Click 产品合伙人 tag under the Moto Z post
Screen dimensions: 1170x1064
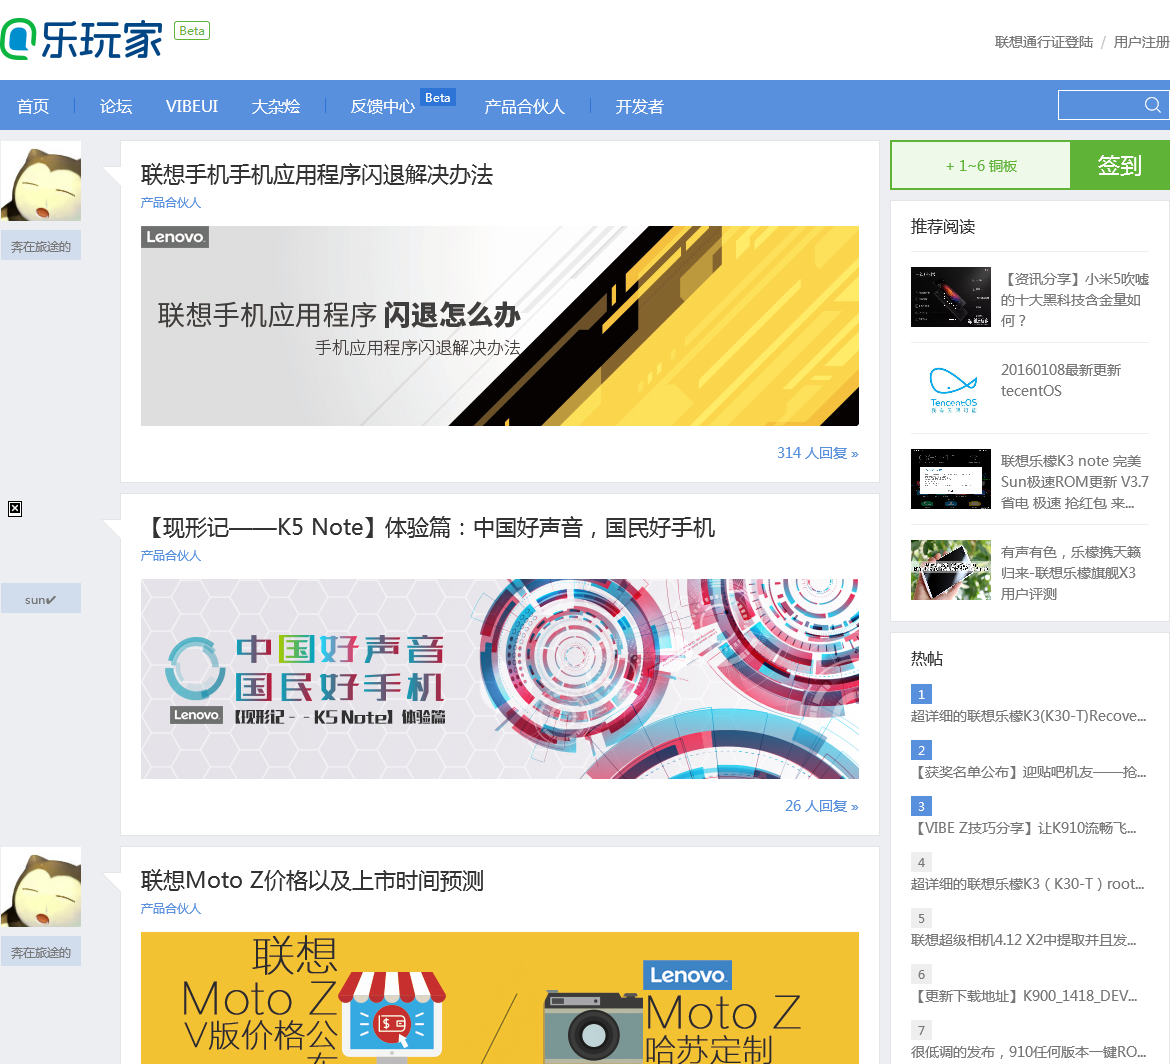[x=171, y=908]
